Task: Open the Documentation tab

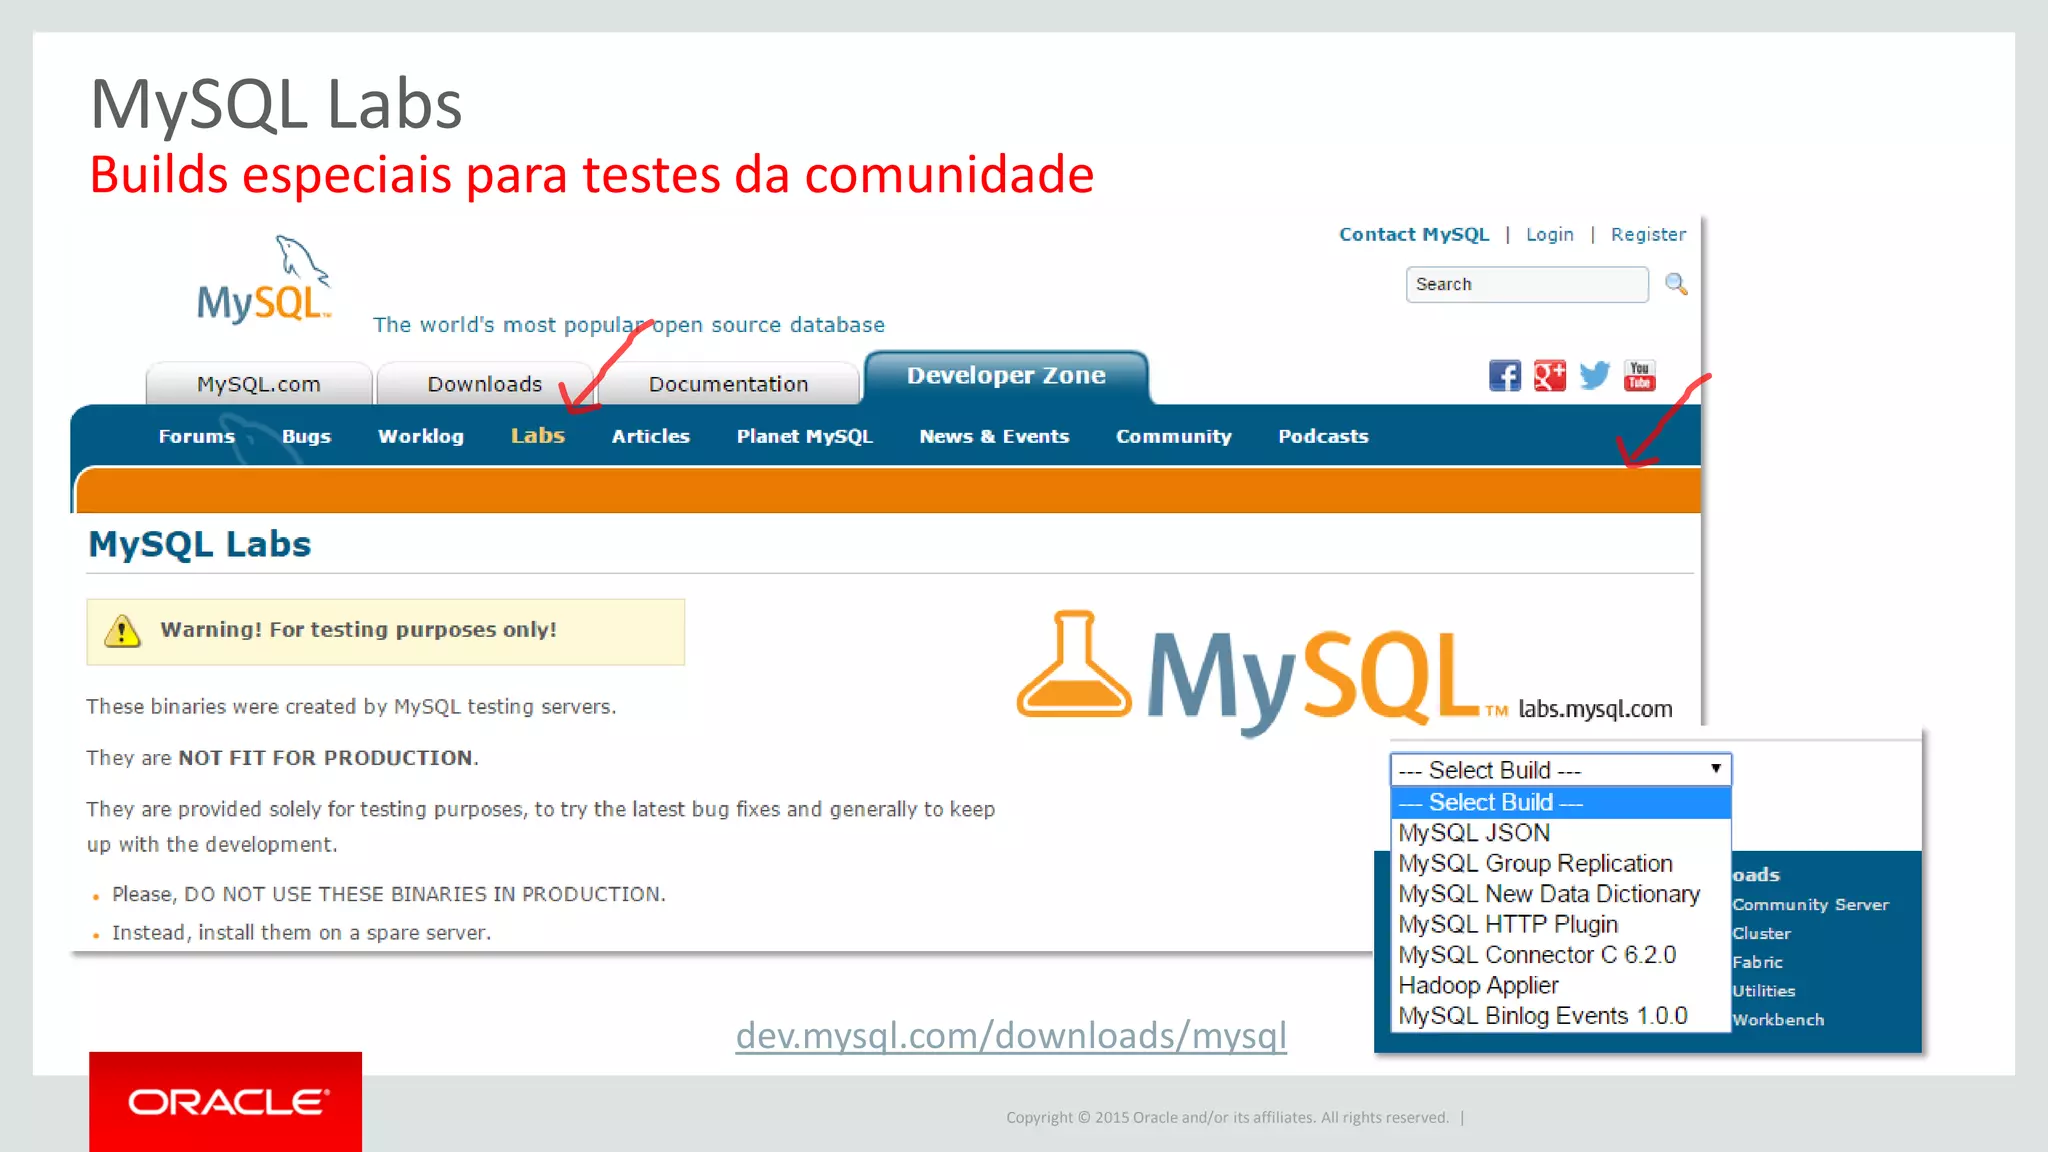Action: click(729, 384)
